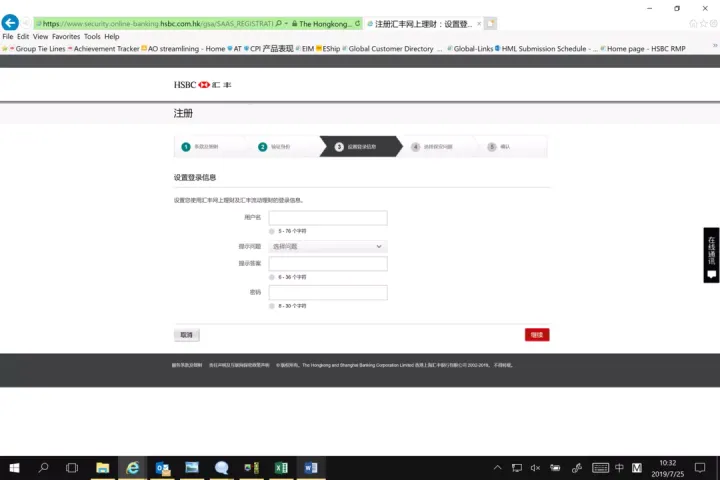
Task: Open Windows Start menu
Action: pyautogui.click(x=14, y=468)
